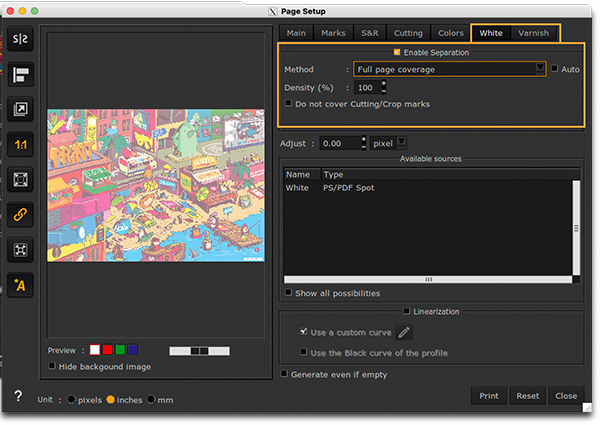Viewport: 600px width, 425px height.
Task: Click the expand arrows icon
Action: point(20,249)
